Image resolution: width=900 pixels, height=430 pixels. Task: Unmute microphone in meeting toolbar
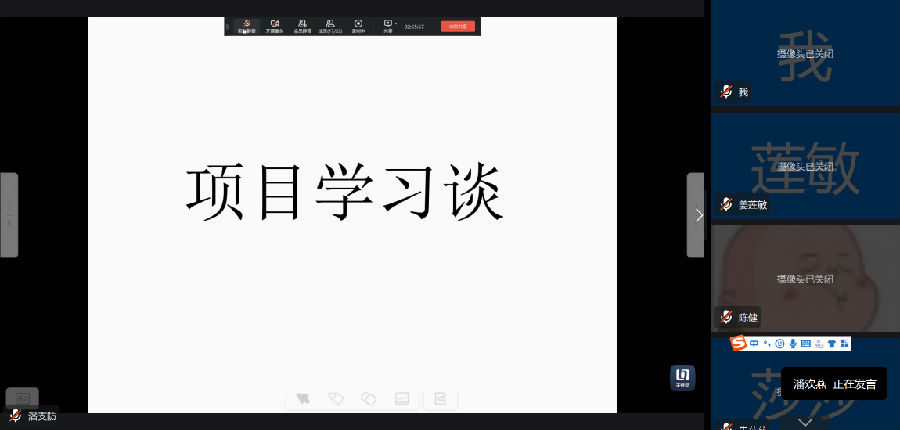(244, 25)
